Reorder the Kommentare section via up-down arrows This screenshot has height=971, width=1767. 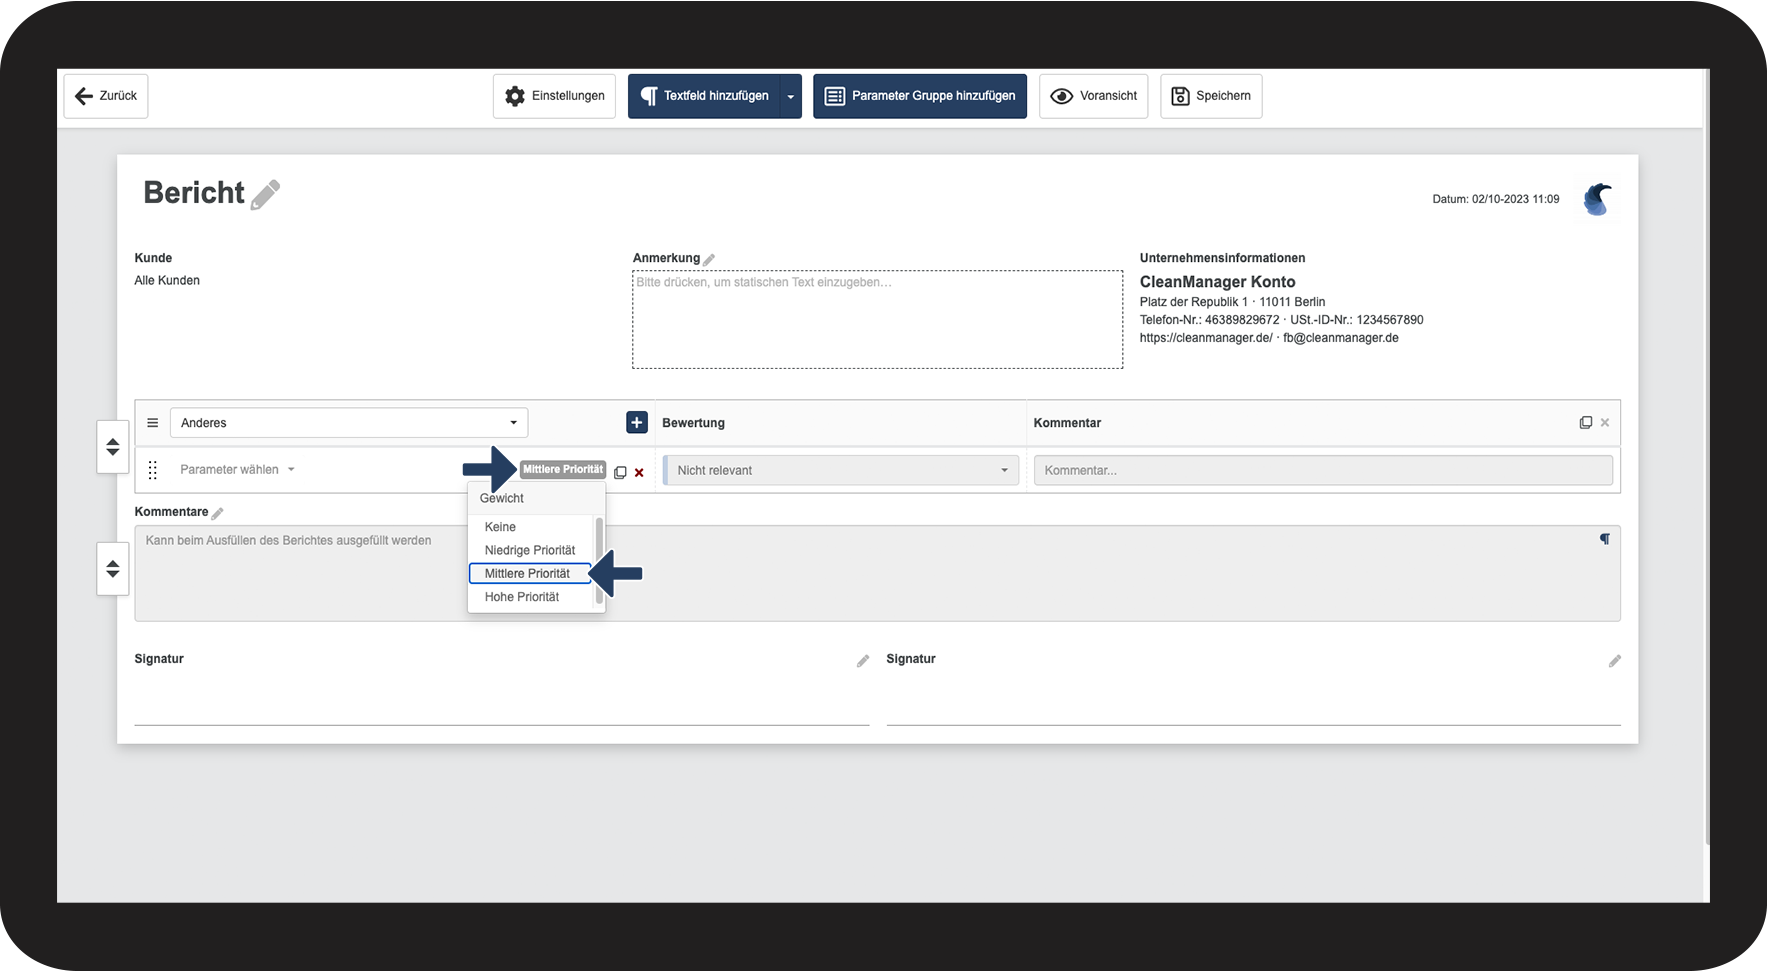[113, 569]
